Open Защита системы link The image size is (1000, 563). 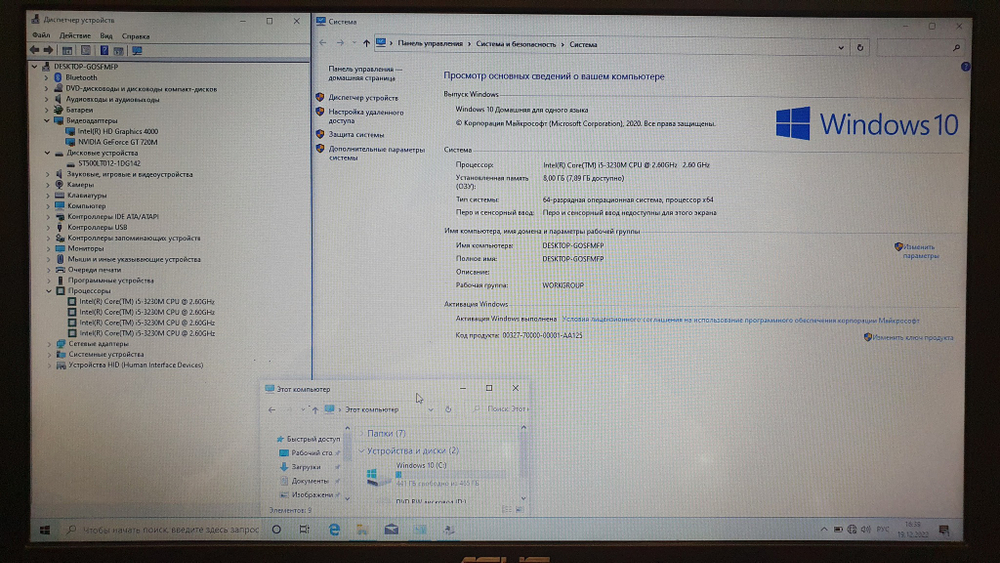click(356, 135)
